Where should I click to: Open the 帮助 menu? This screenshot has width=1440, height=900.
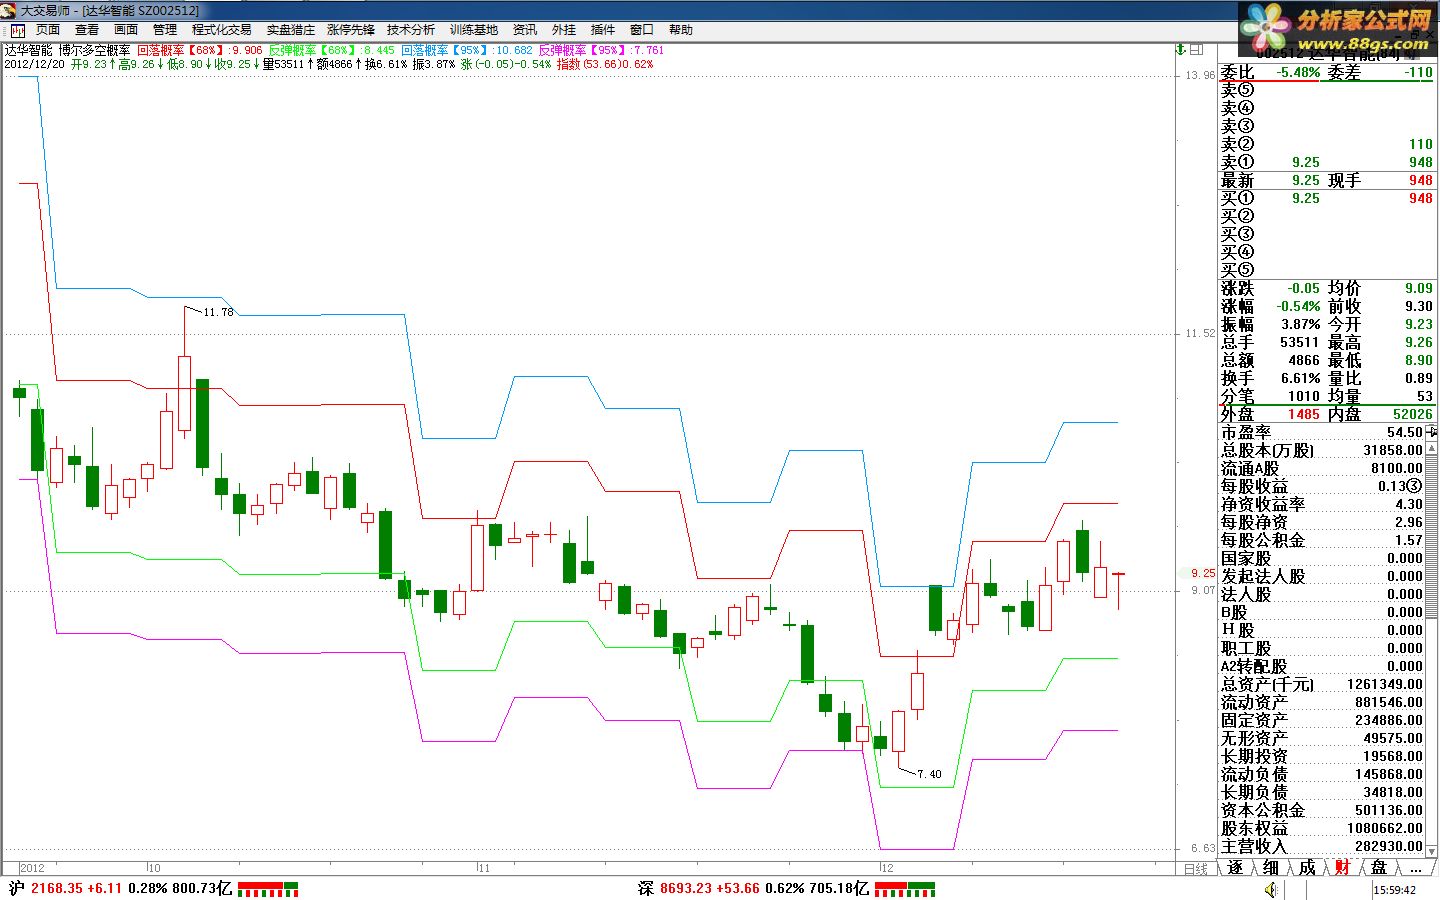click(681, 30)
